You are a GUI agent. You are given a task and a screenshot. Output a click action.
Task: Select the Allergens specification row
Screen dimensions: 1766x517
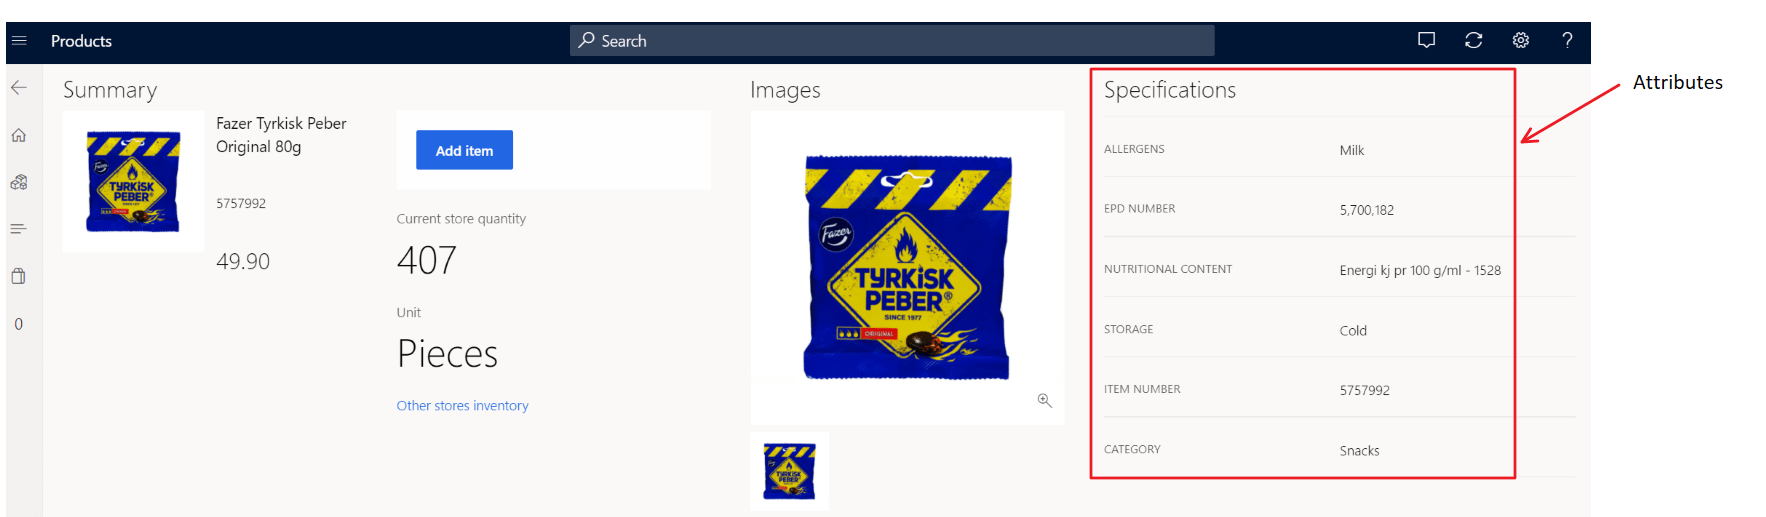coord(1300,149)
